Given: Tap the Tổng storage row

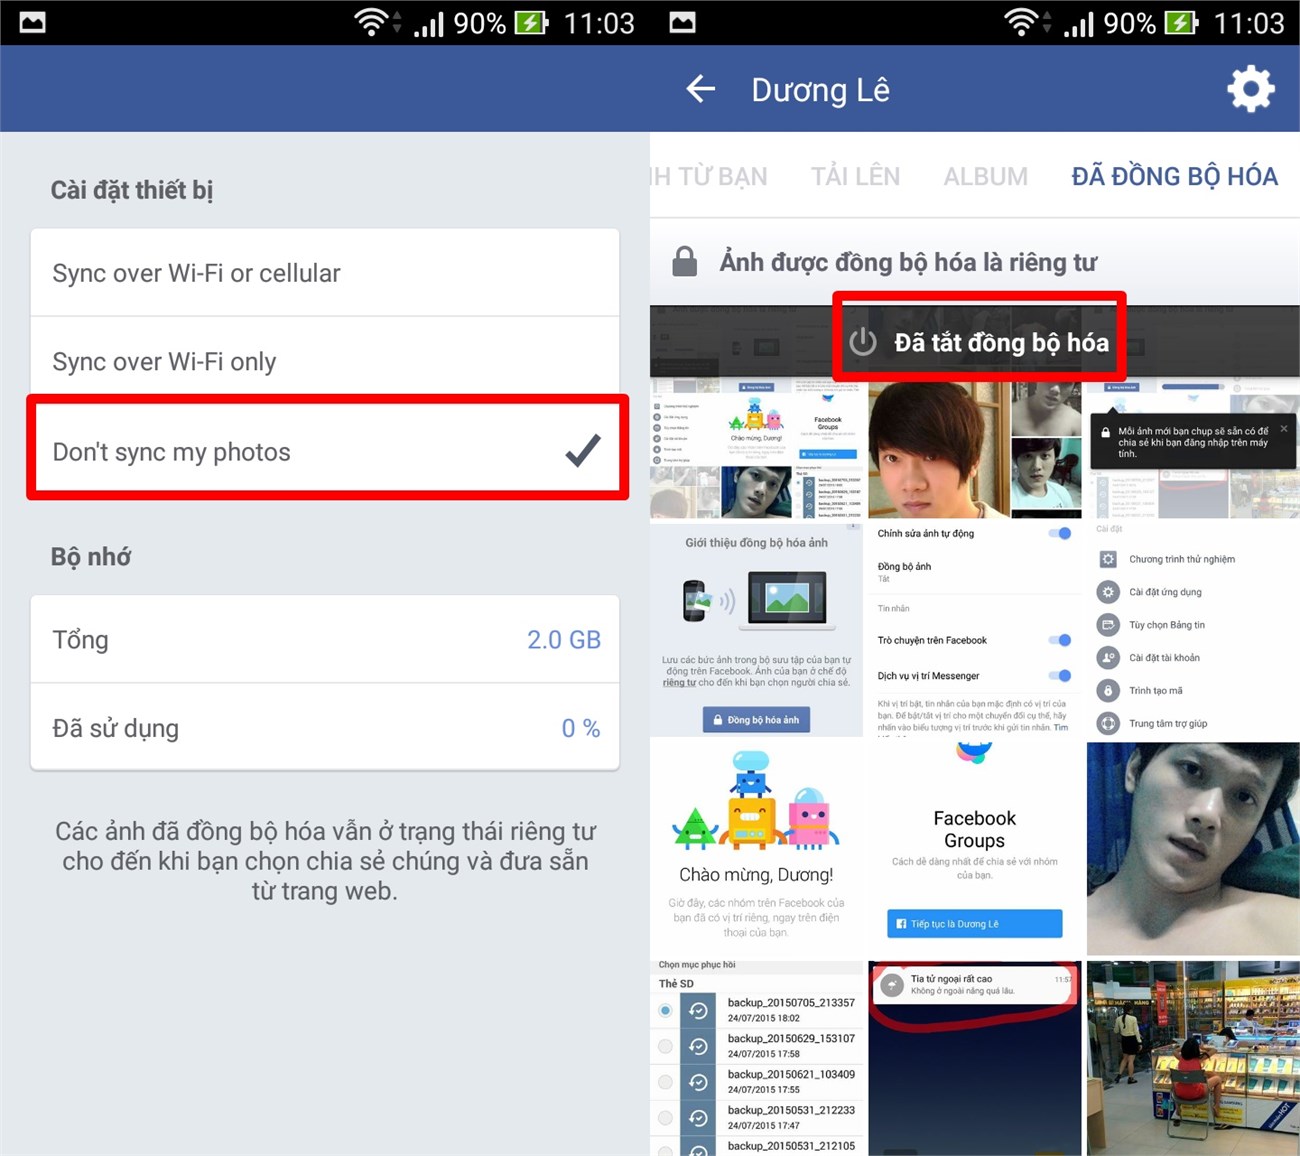Looking at the screenshot, I should click(325, 639).
